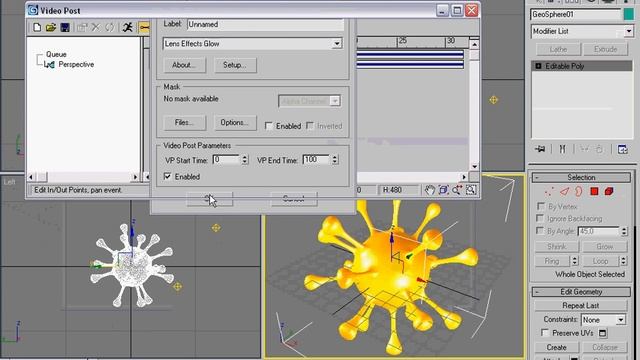Execute Sequence running man icon
Image resolution: width=640 pixels, height=360 pixels.
(x=127, y=27)
